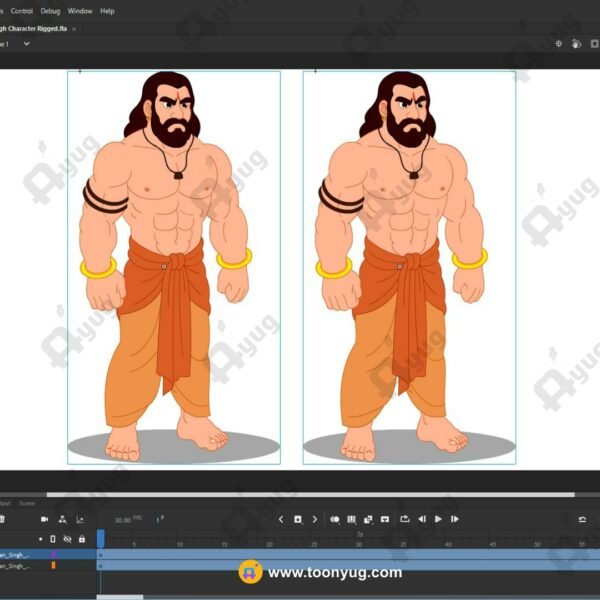This screenshot has height=600, width=600.
Task: Show the layer parenting view icon
Action: [62, 519]
